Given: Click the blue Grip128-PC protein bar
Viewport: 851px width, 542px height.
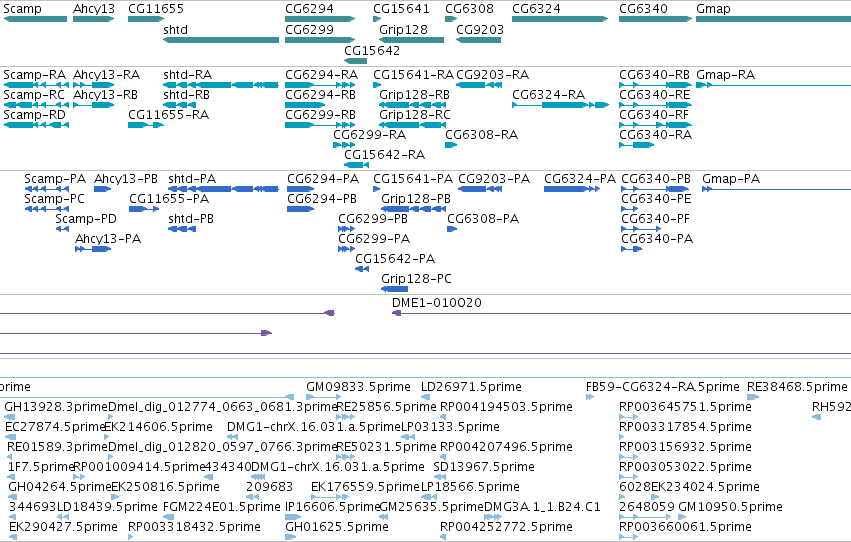Looking at the screenshot, I should (x=394, y=289).
